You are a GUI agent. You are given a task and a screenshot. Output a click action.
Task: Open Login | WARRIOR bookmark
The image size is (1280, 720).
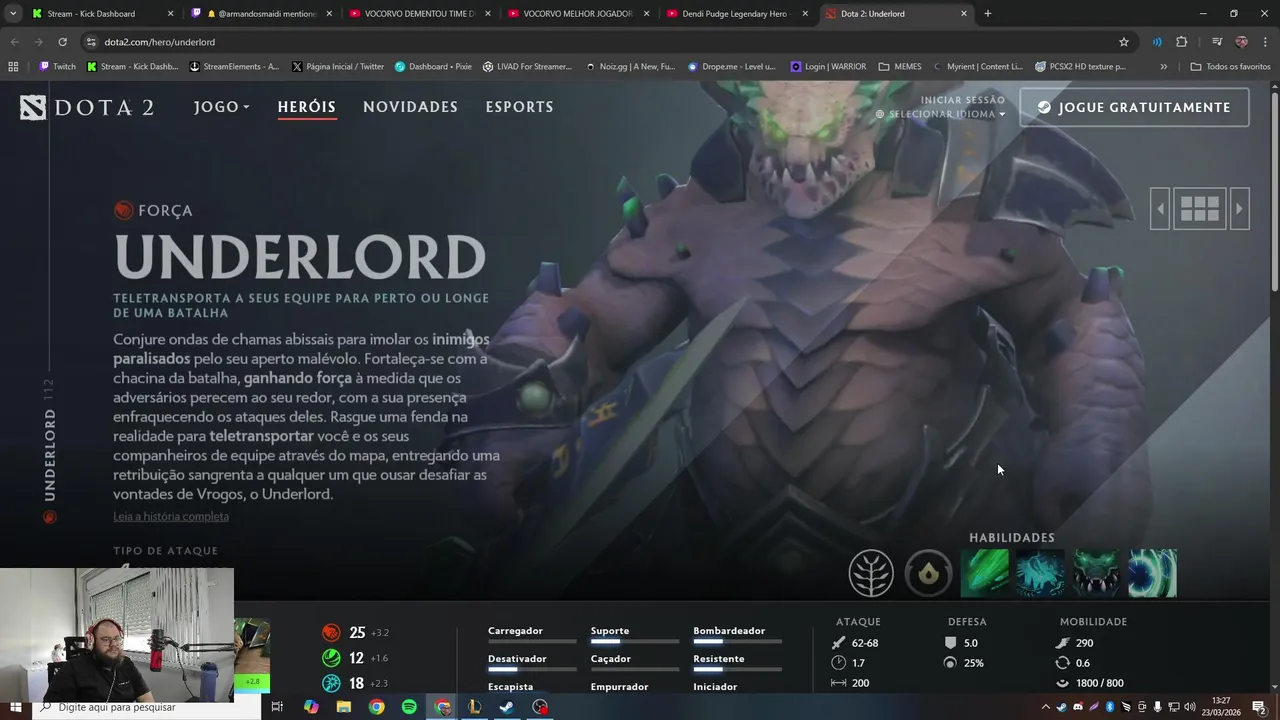point(828,66)
